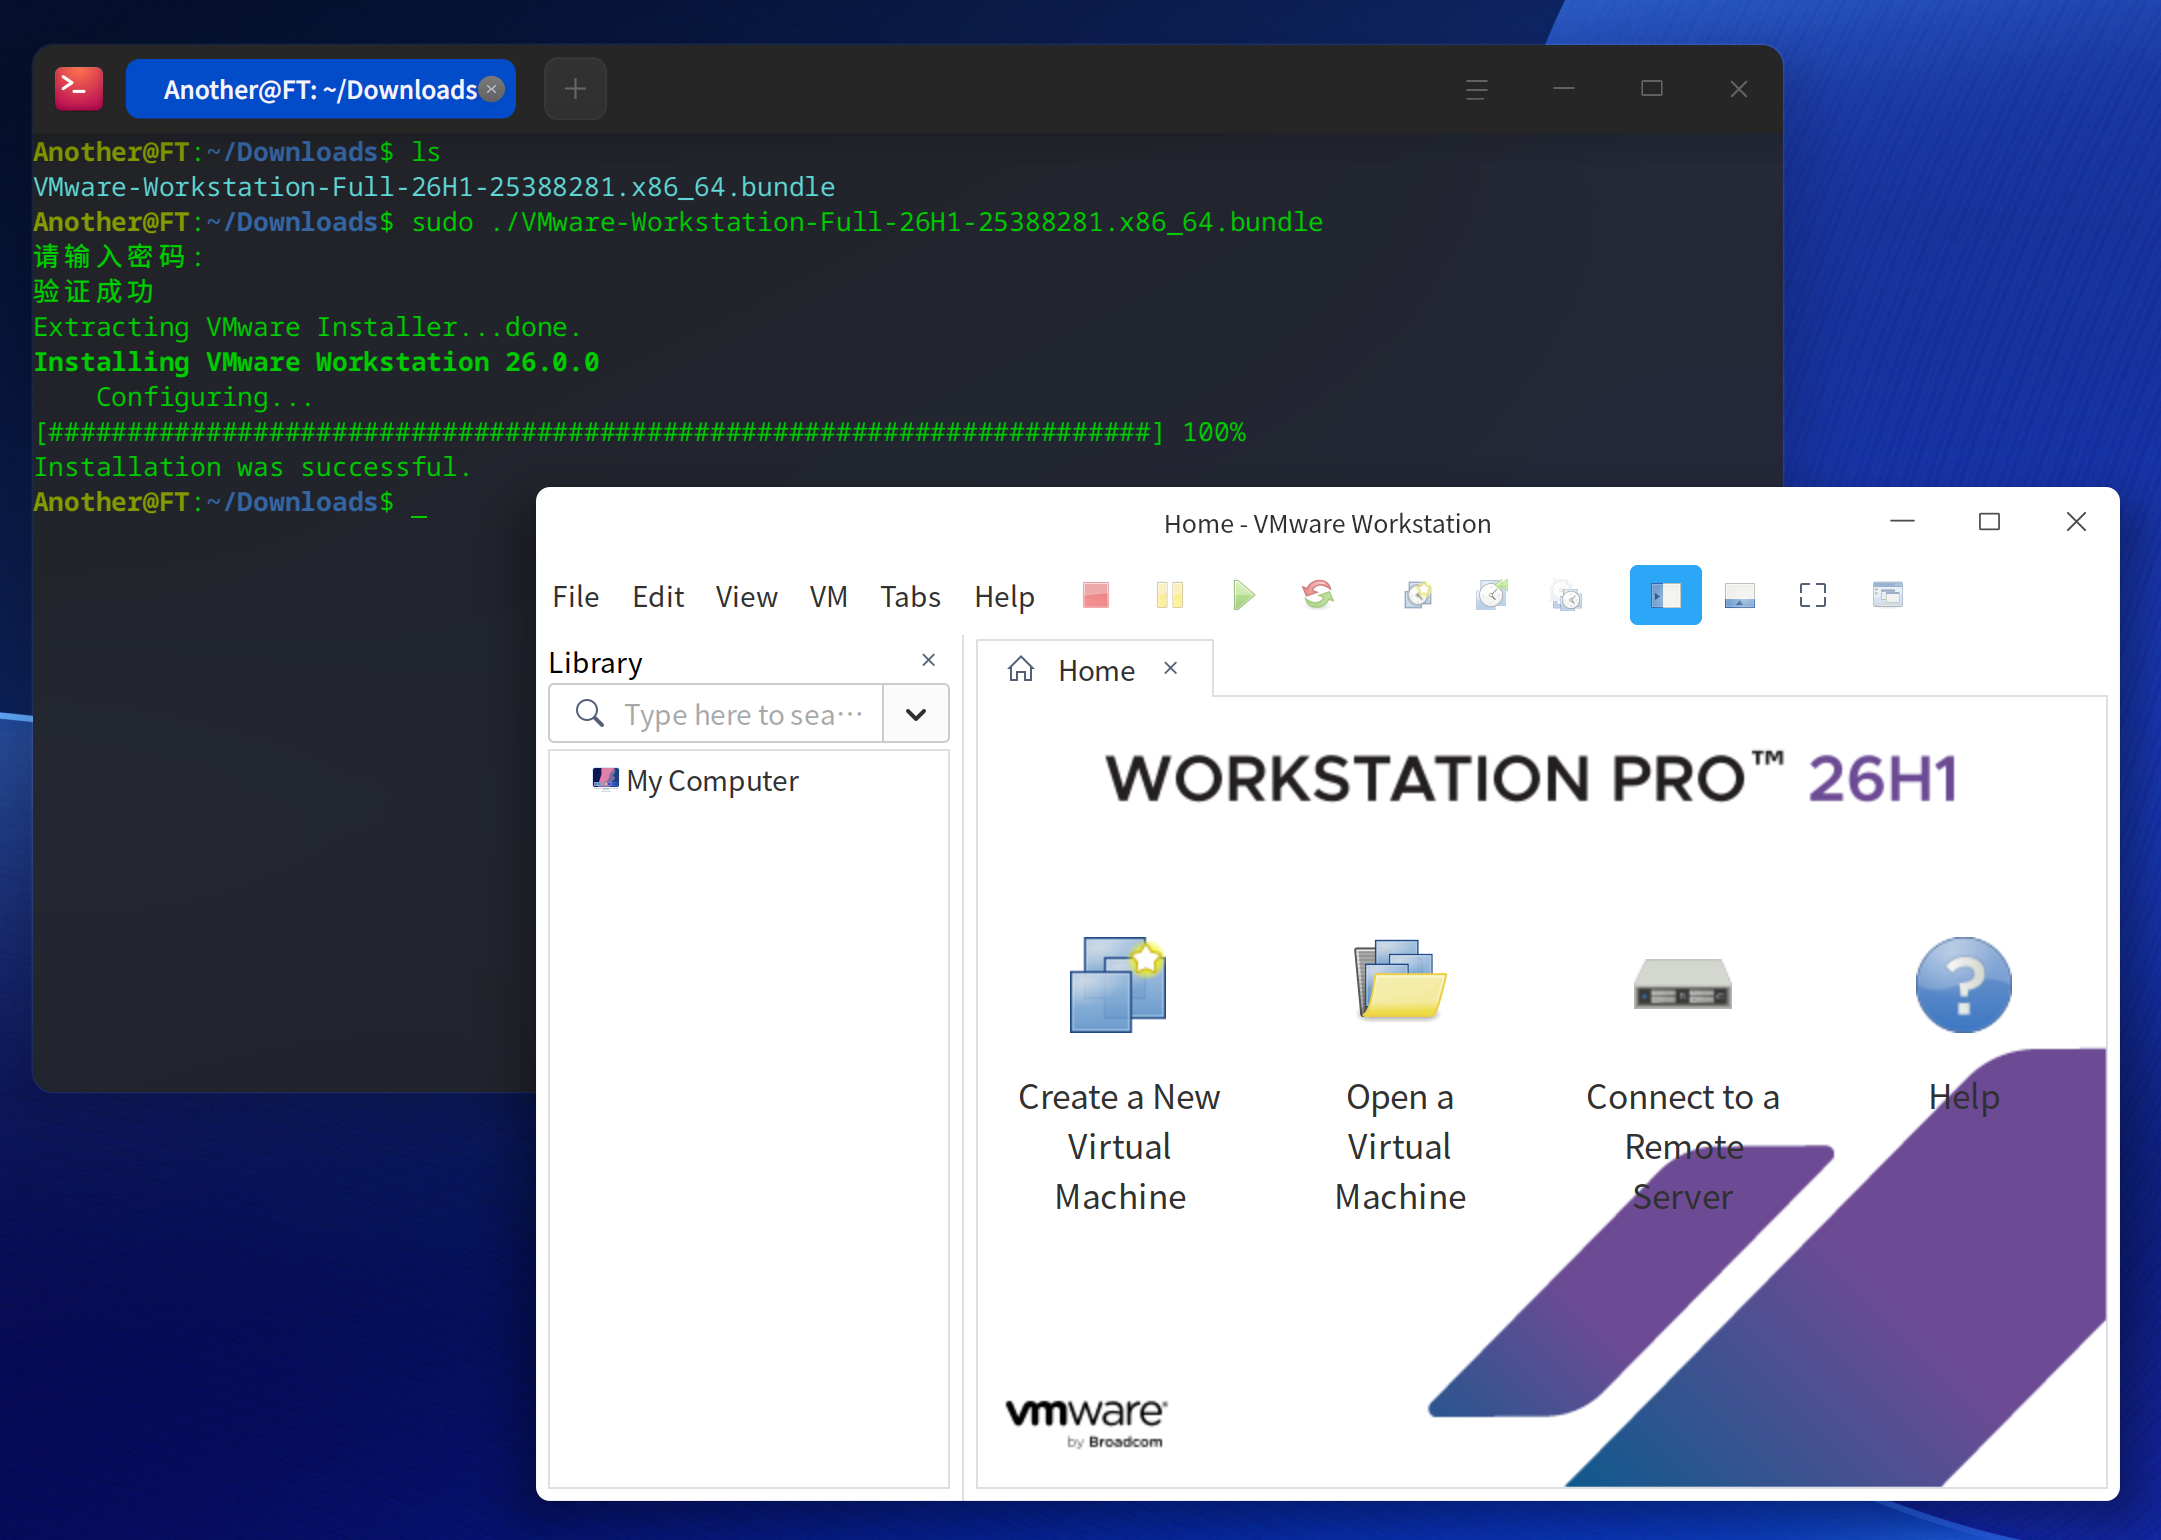Click the red Power Off toolbar icon
The width and height of the screenshot is (2161, 1540).
1096,596
